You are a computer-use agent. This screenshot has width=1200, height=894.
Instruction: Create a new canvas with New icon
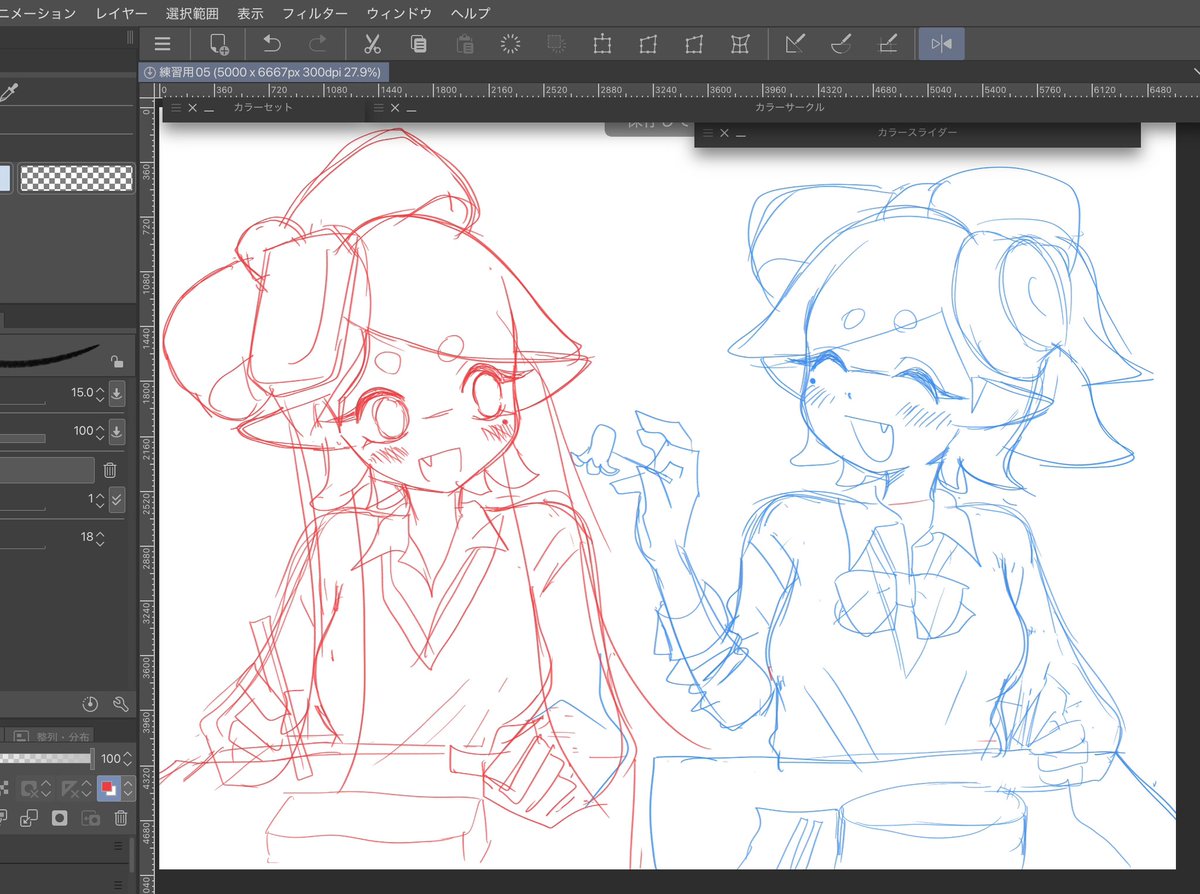(217, 43)
